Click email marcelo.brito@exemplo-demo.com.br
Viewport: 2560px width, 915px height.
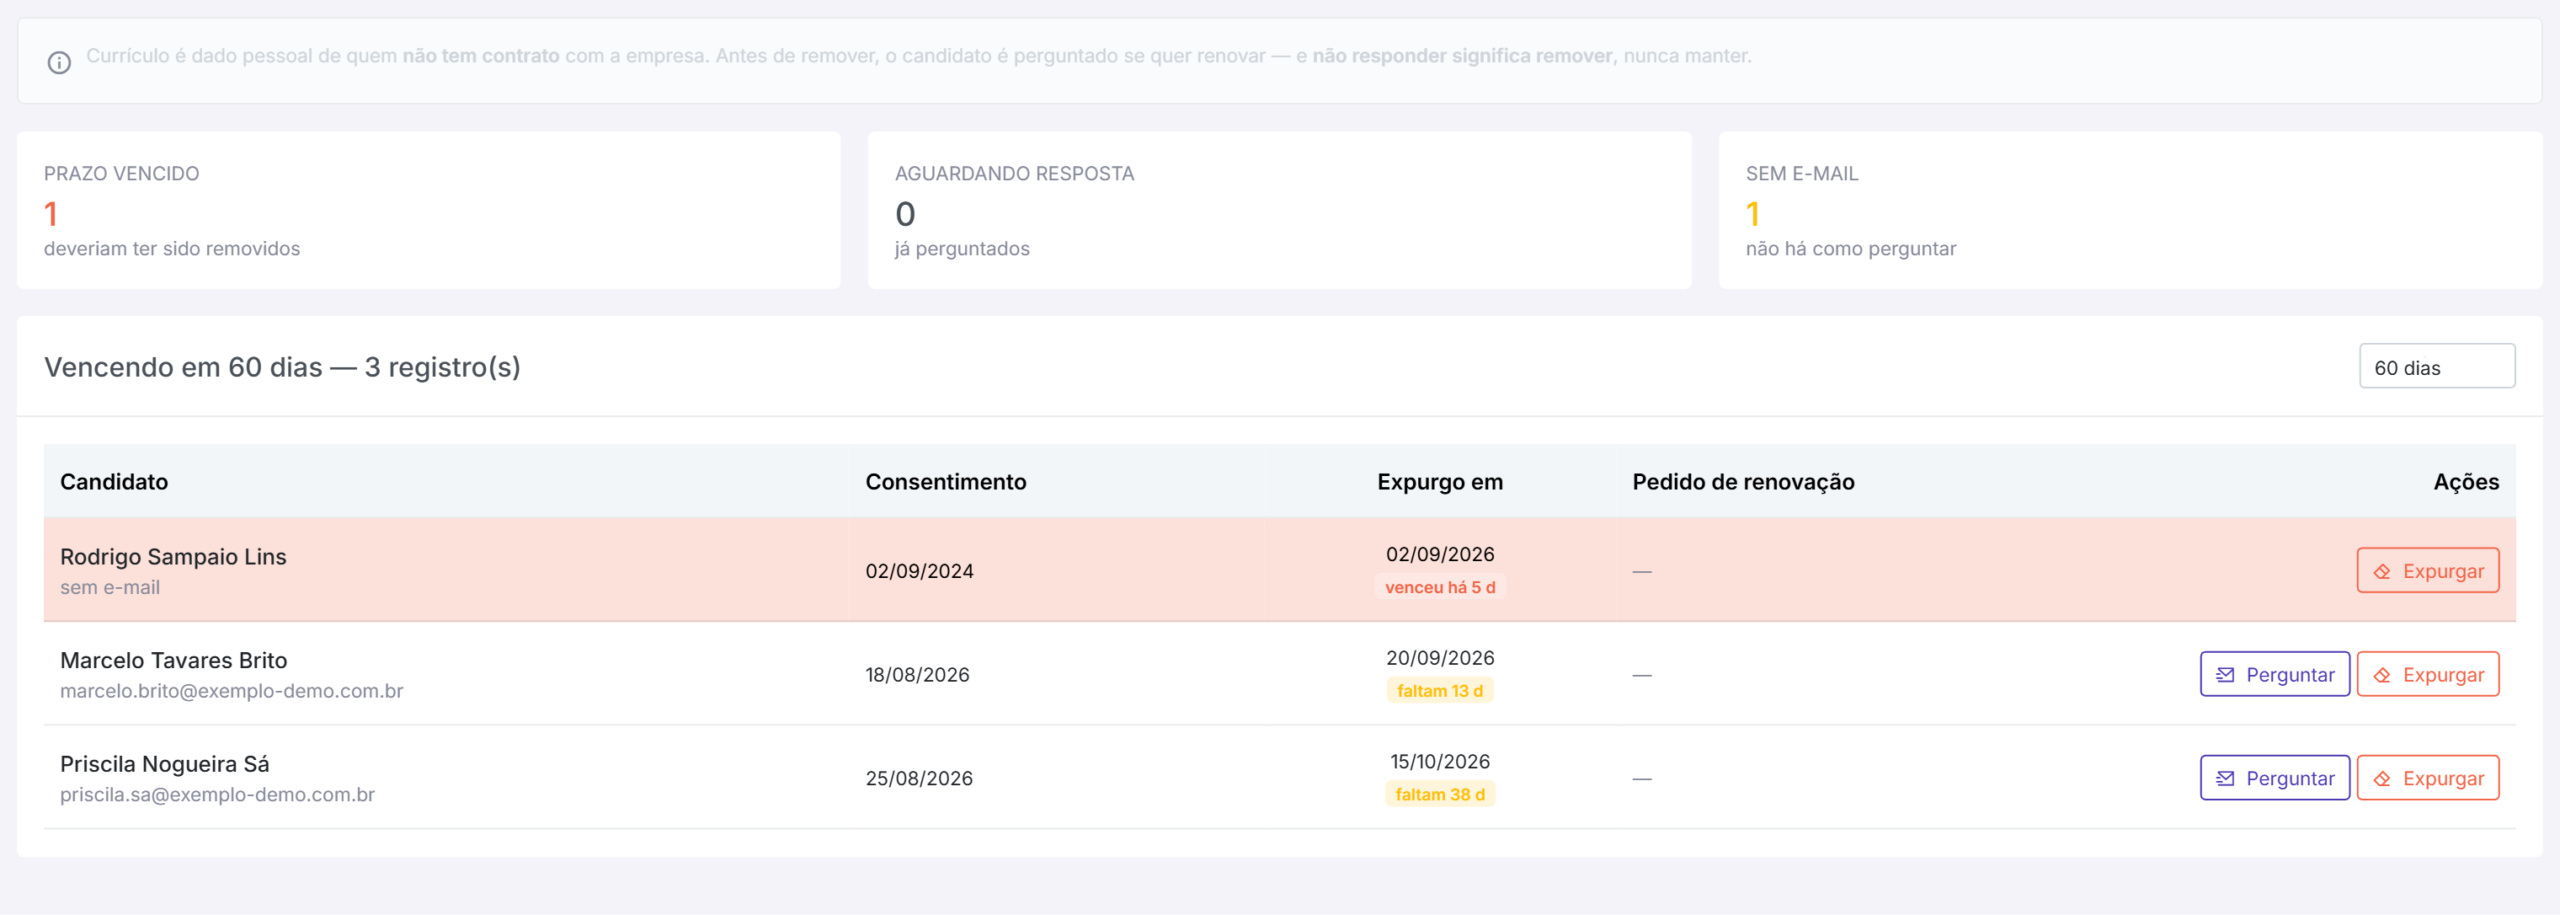point(232,691)
